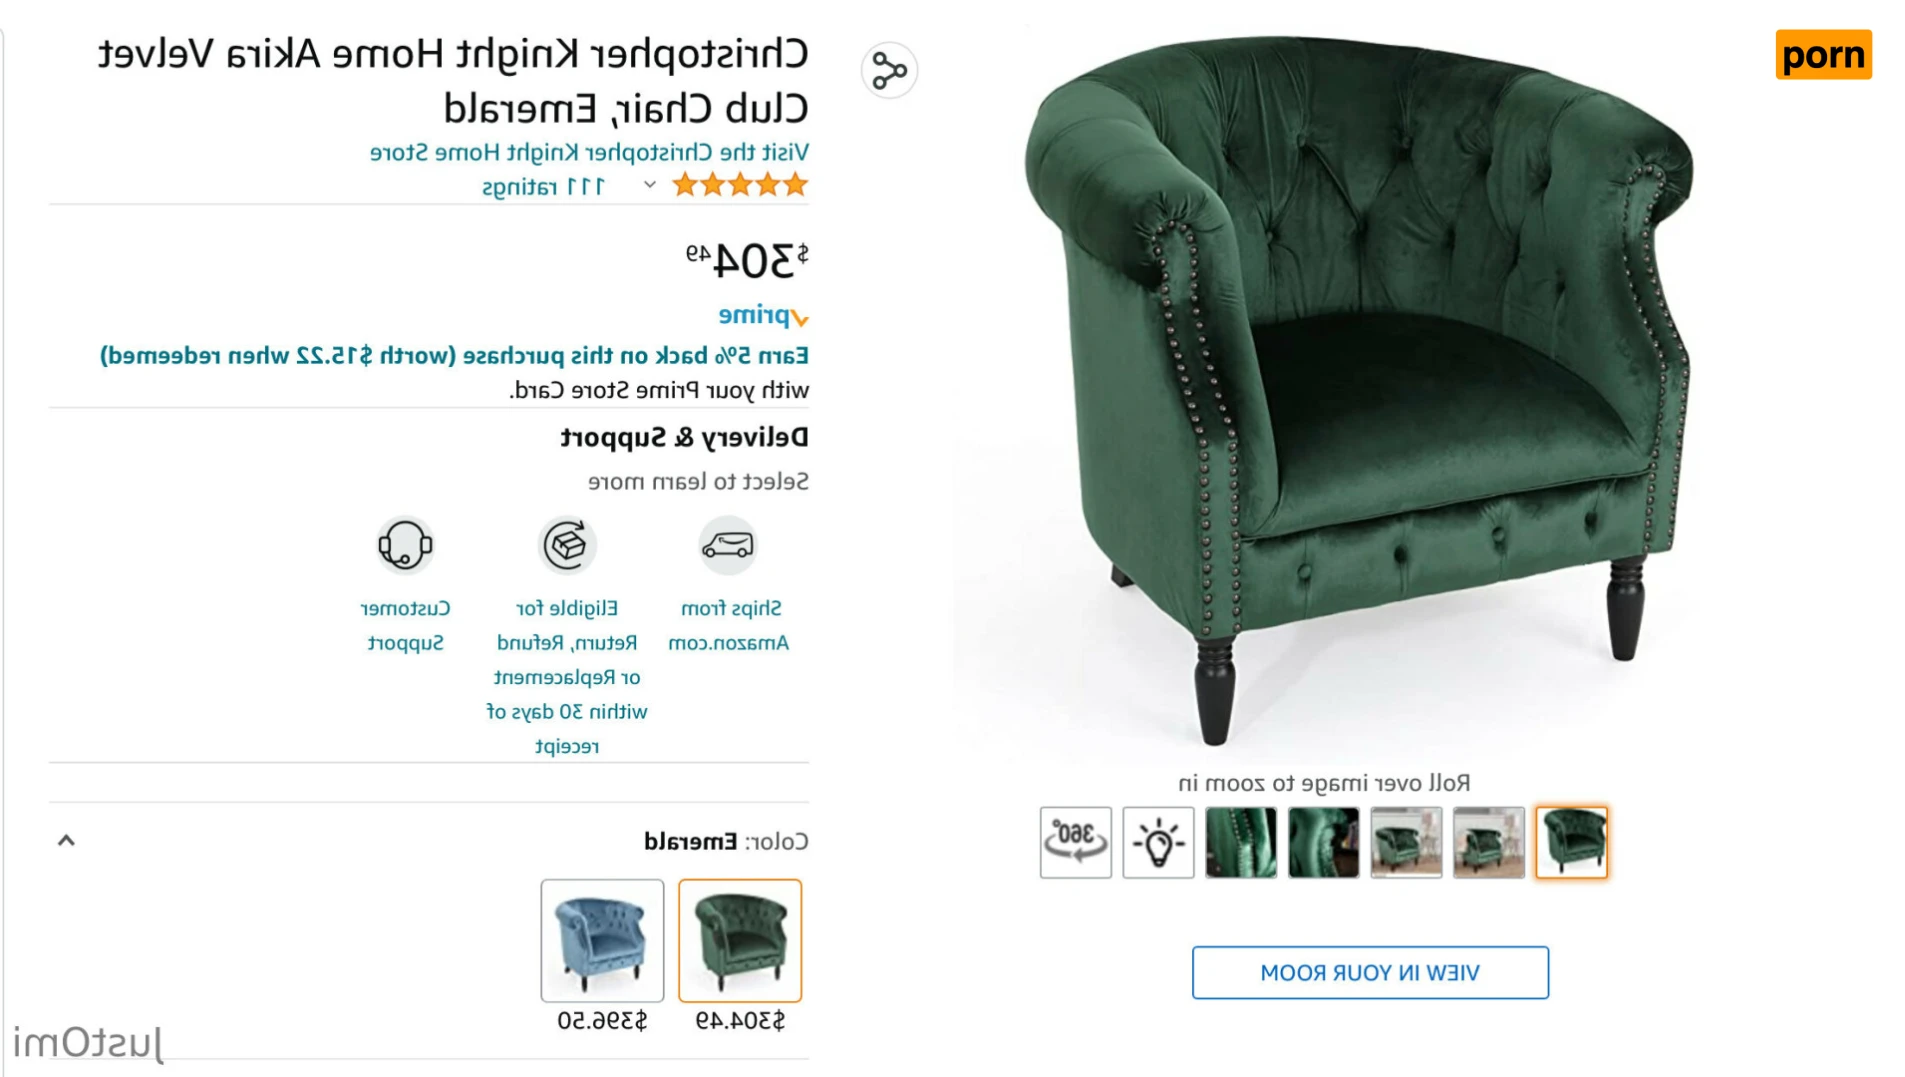Expand the ratings dropdown arrow beside the stars
Viewport: 1905px width, 1077px height.
coord(650,185)
